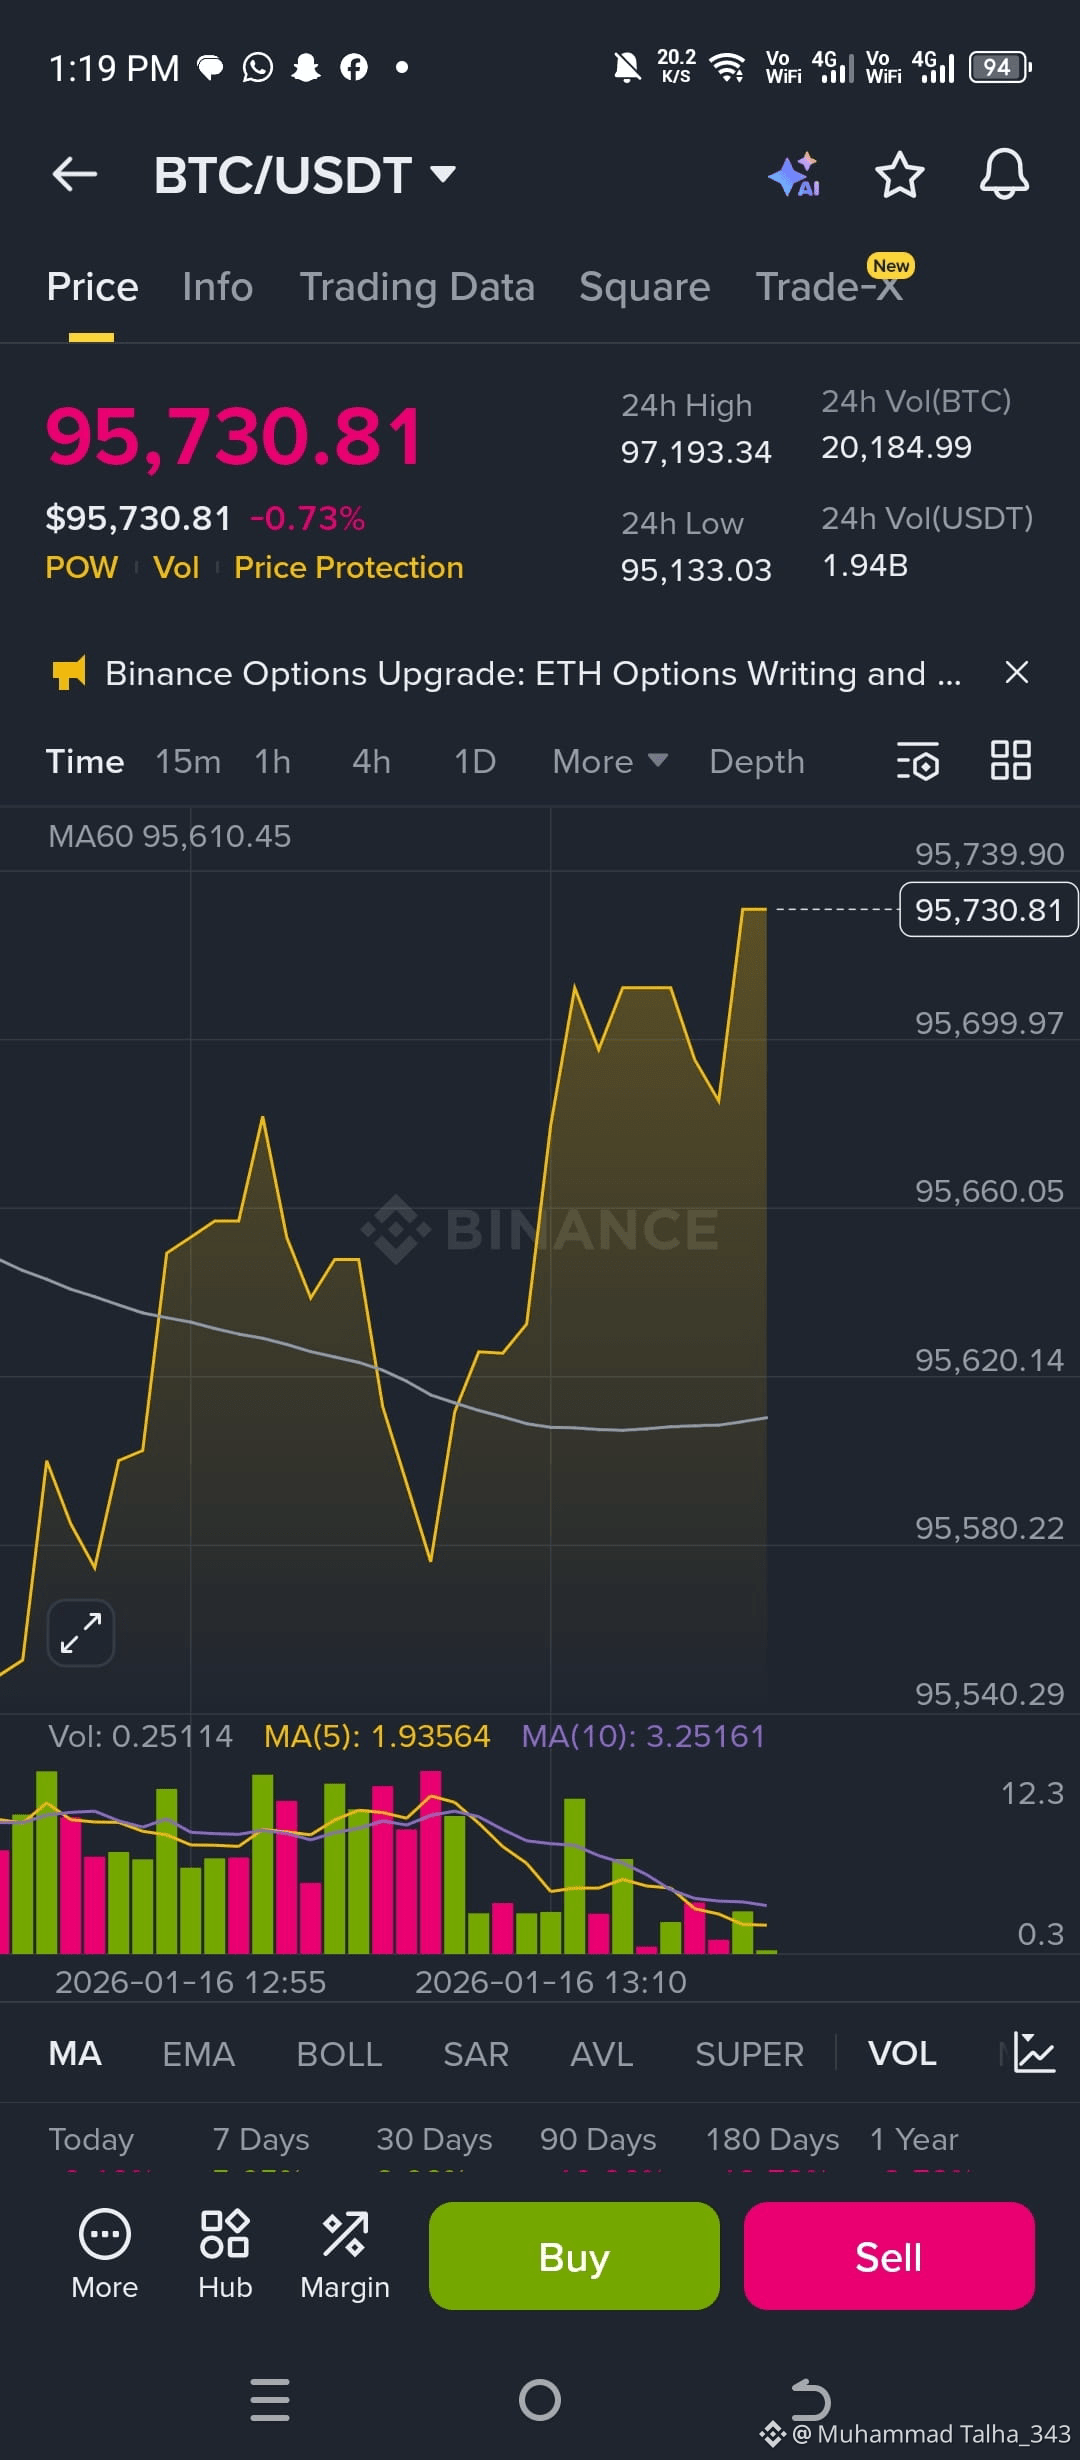Toggle the SUPER indicator
The width and height of the screenshot is (1080, 2460).
749,2054
